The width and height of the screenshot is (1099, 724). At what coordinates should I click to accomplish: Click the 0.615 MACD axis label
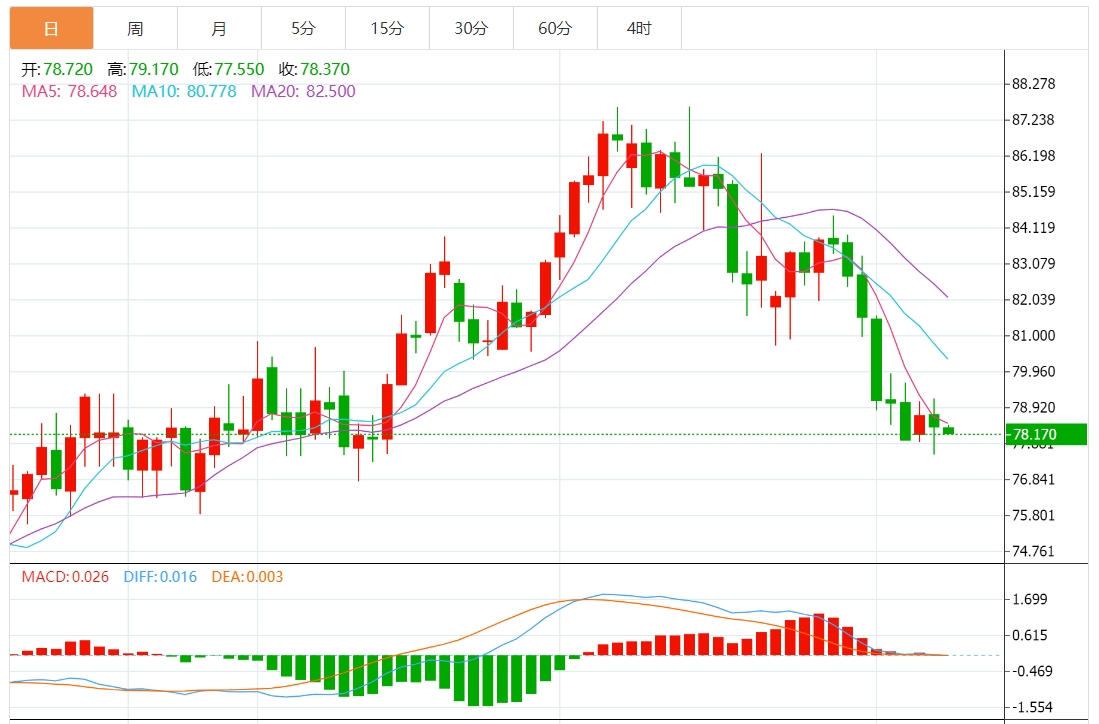(x=1030, y=635)
